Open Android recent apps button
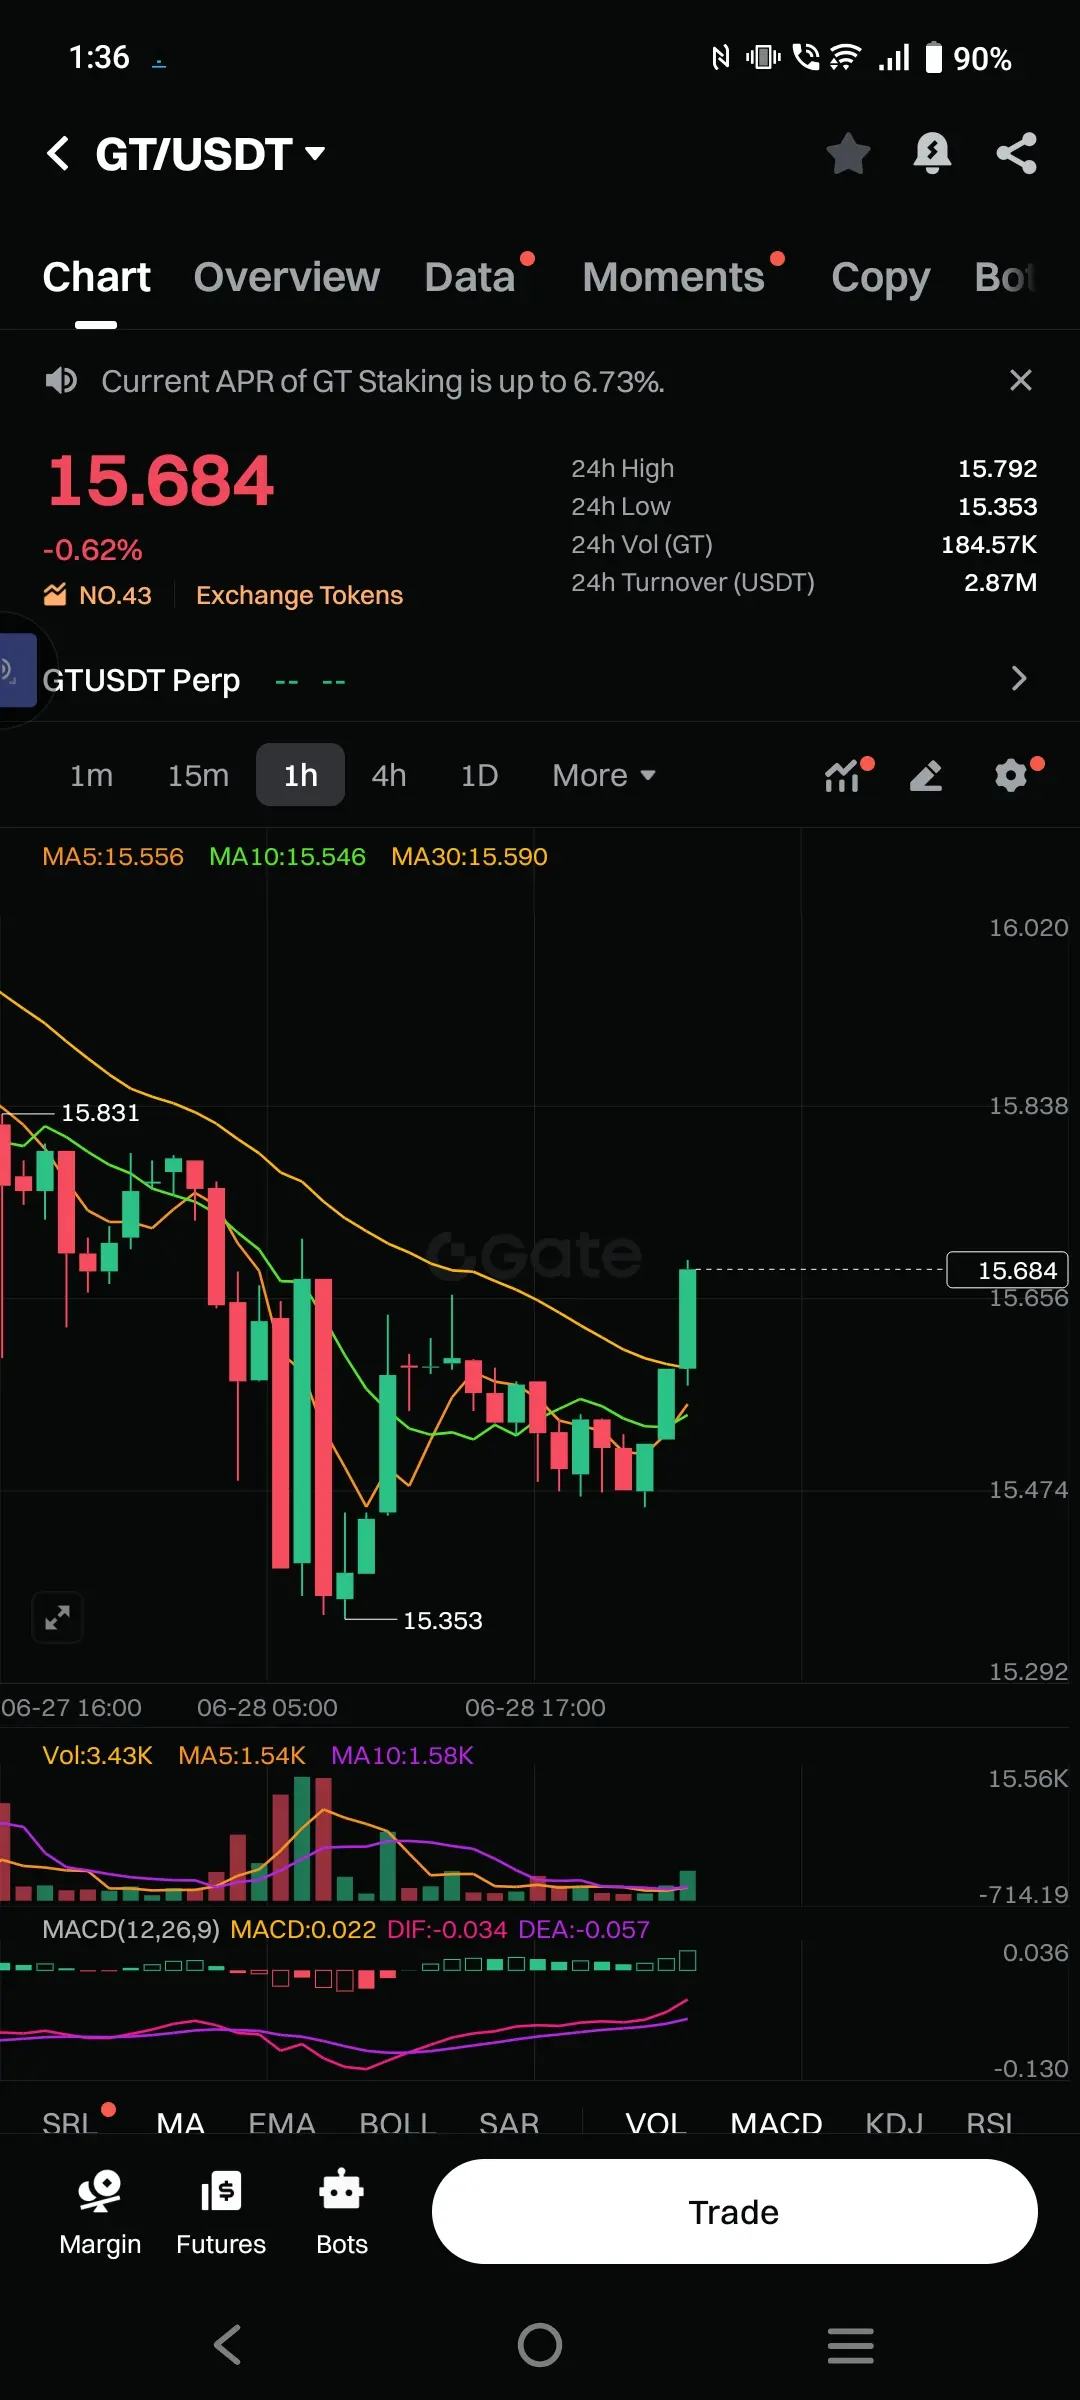 (851, 2344)
